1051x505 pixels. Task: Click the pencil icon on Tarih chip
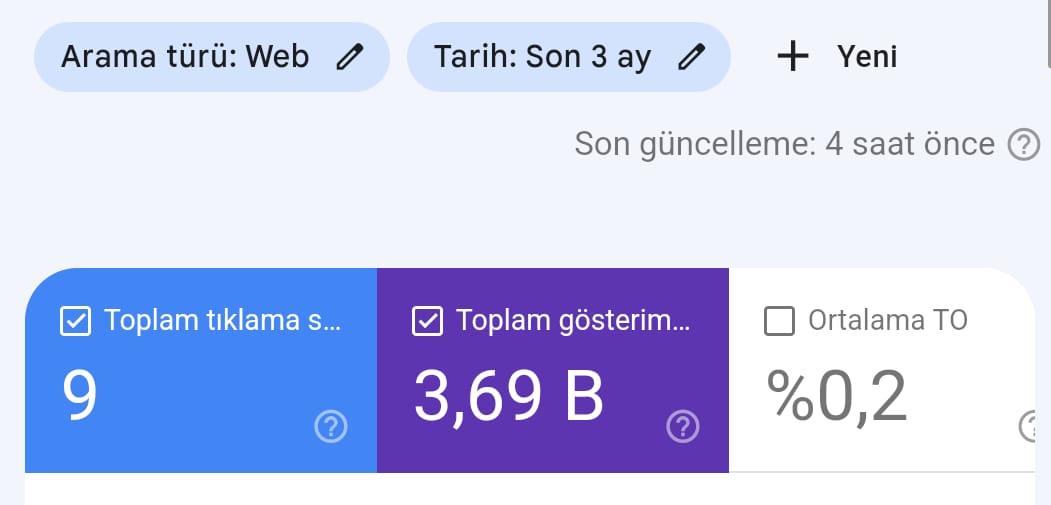point(691,57)
